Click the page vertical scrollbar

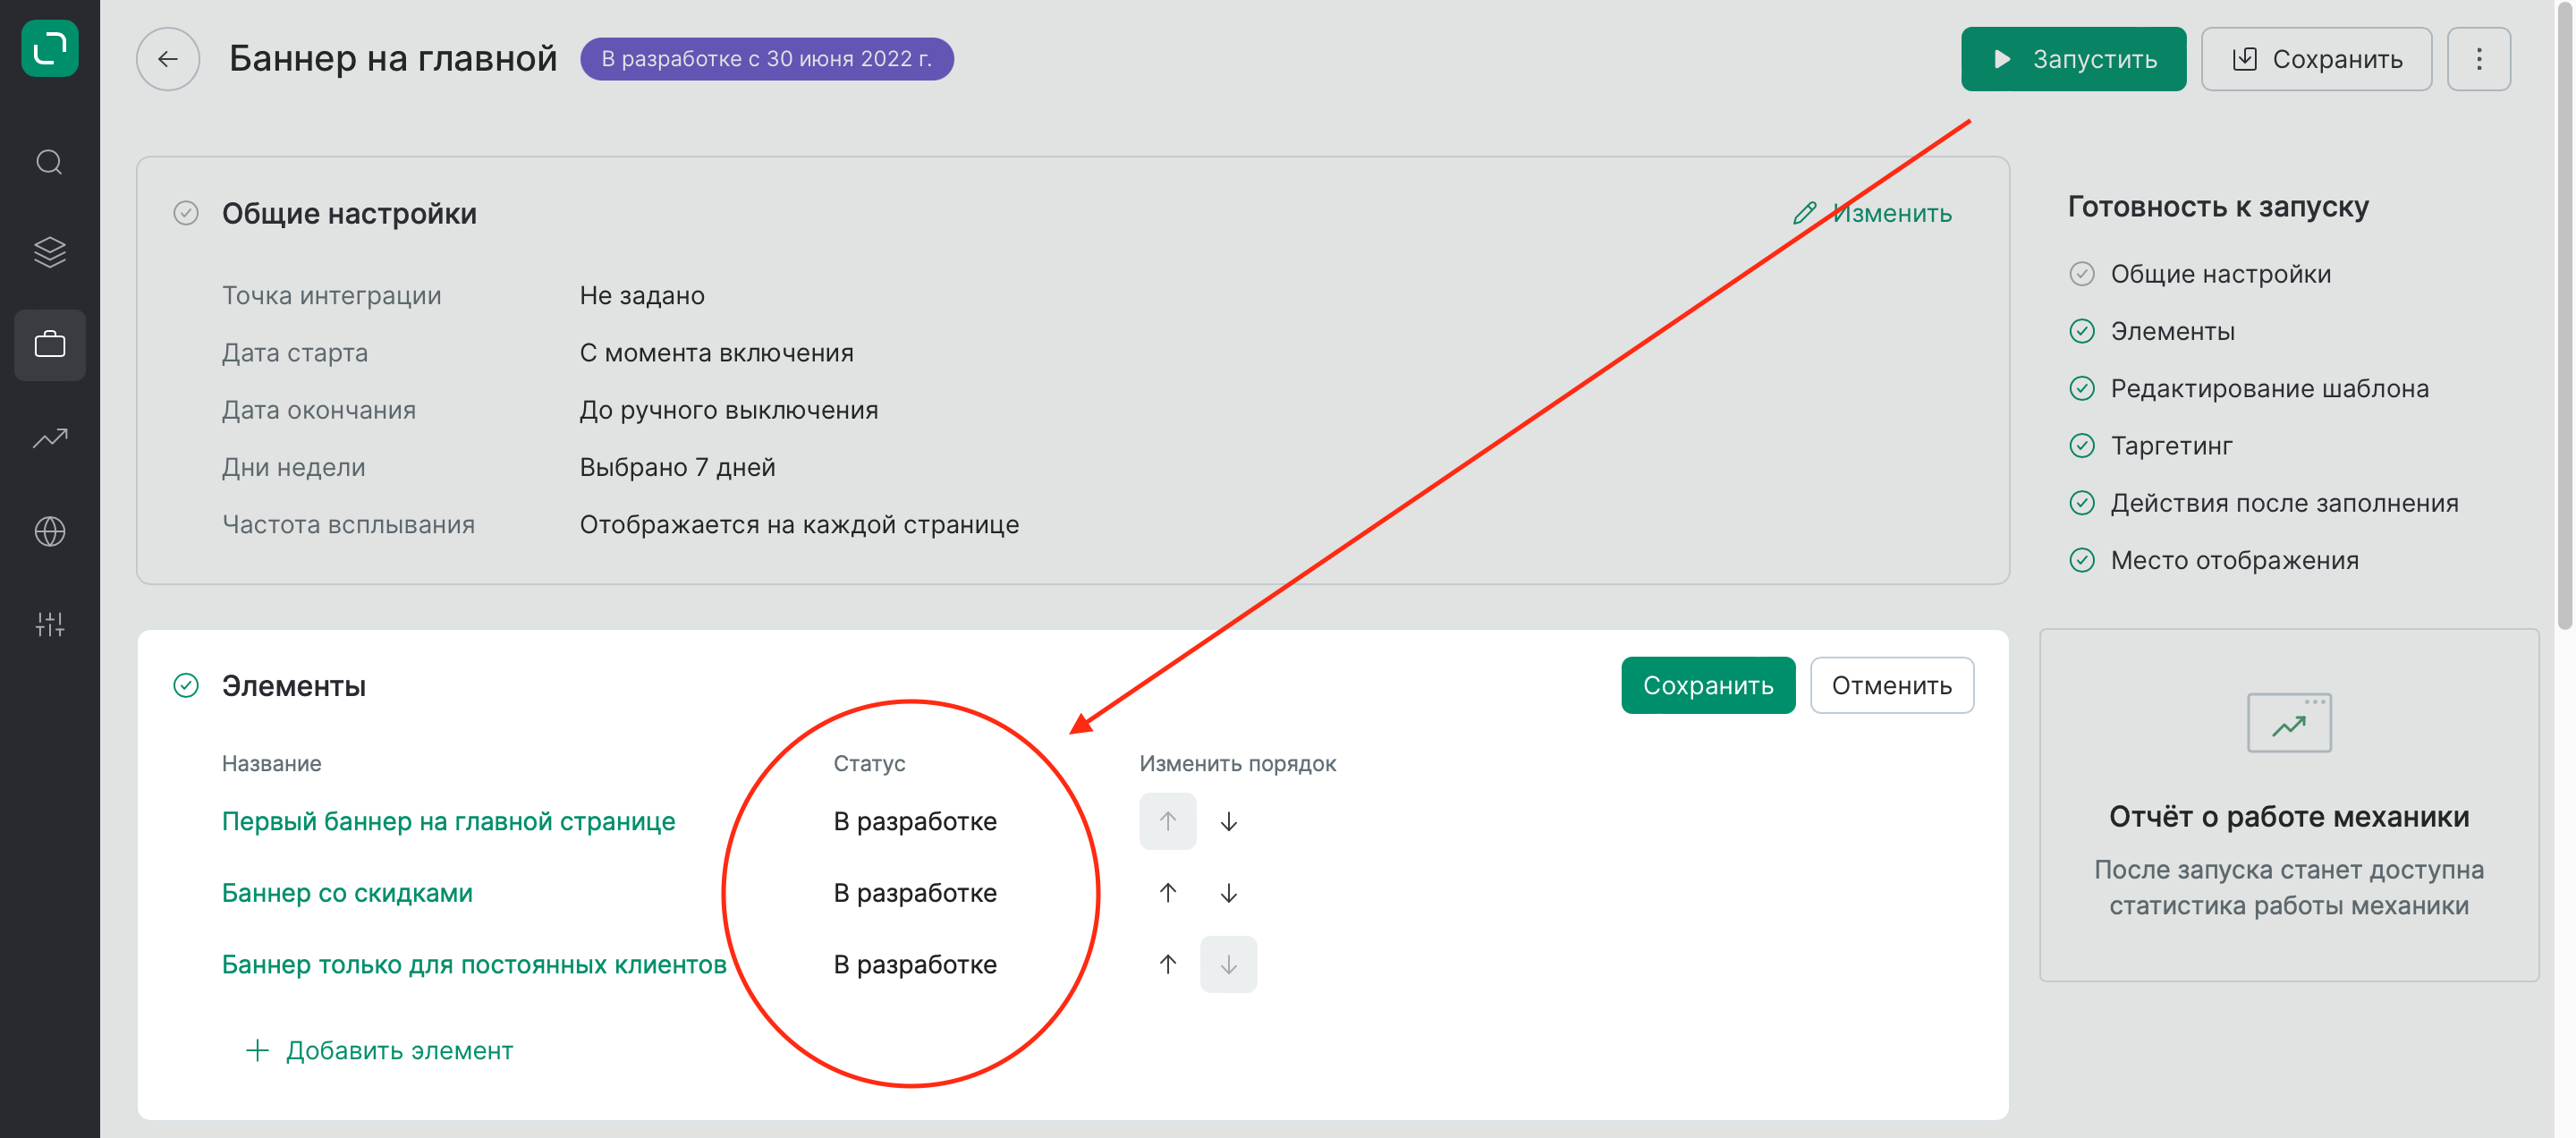pyautogui.click(x=2564, y=315)
